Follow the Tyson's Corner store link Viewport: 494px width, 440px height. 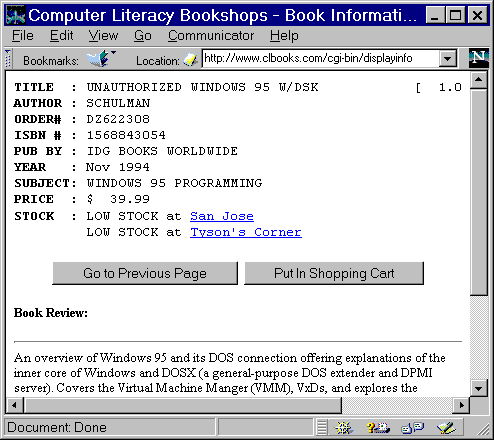[x=246, y=232]
